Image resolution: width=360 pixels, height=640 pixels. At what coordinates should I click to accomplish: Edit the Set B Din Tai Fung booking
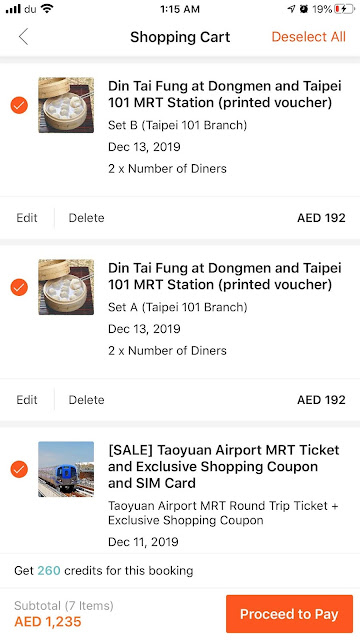[27, 218]
